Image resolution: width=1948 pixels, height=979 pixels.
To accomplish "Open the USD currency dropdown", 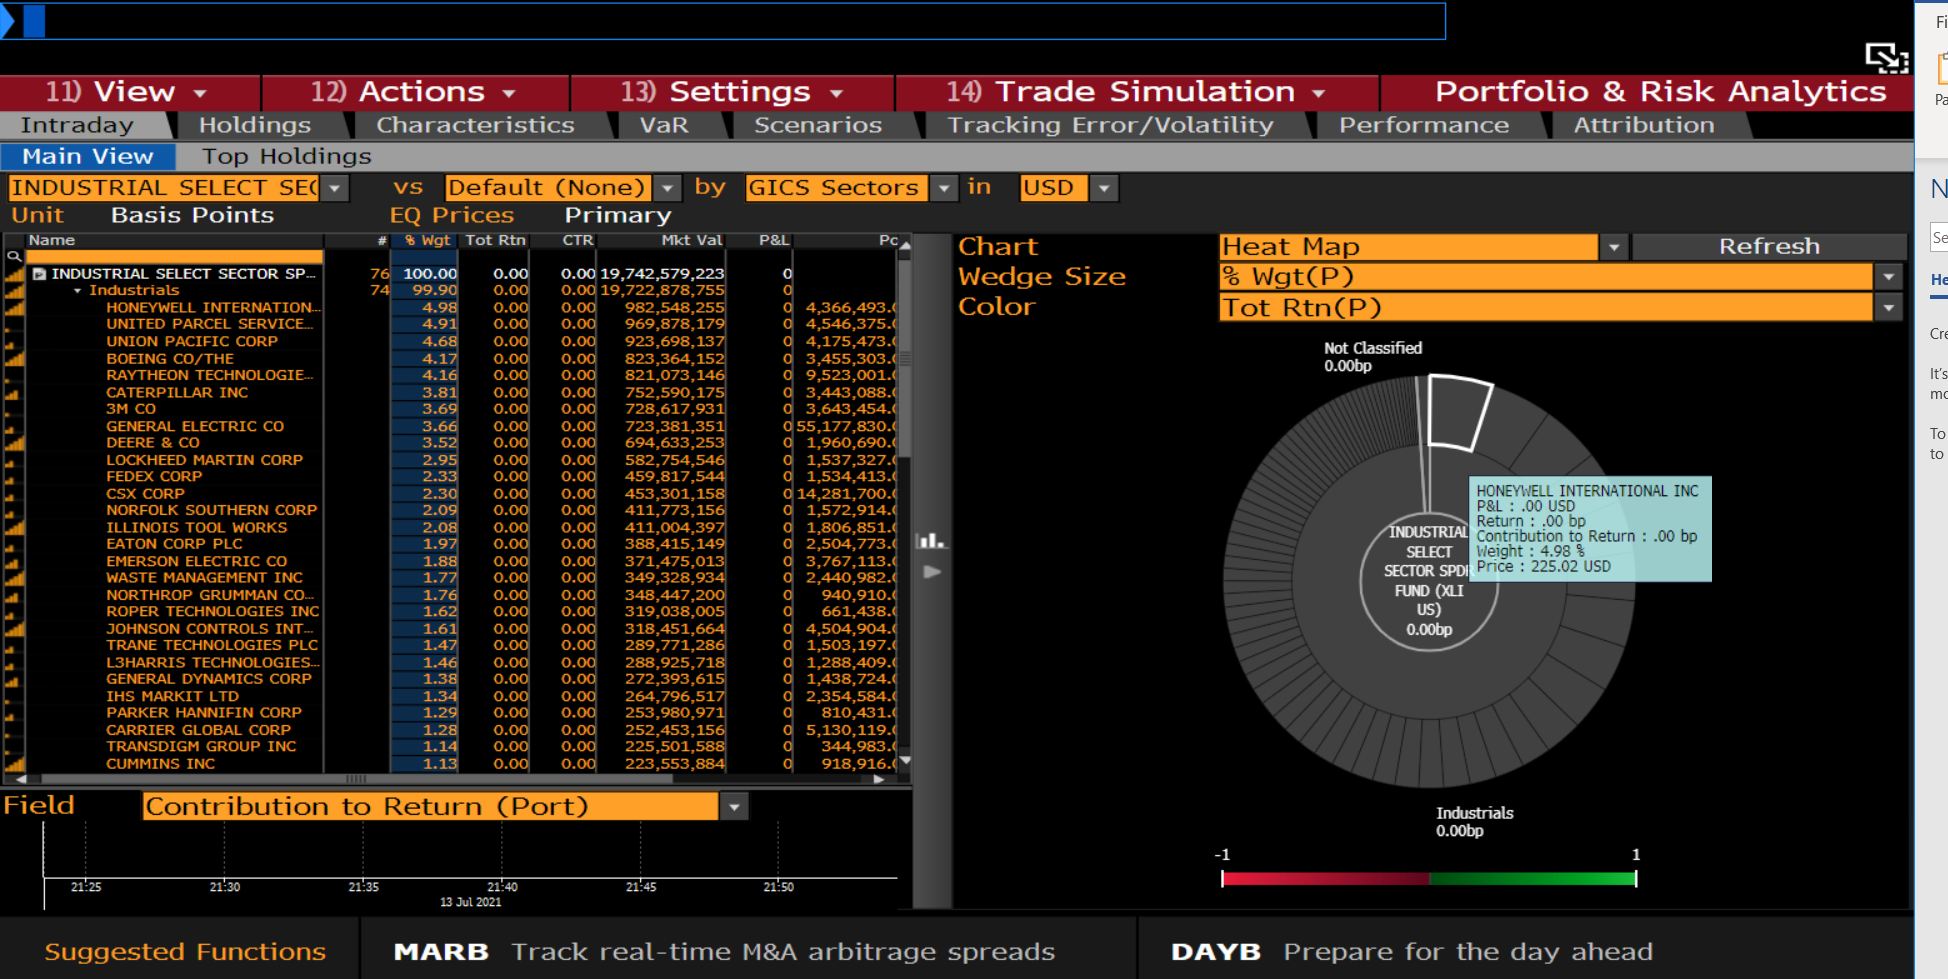I will 1103,188.
